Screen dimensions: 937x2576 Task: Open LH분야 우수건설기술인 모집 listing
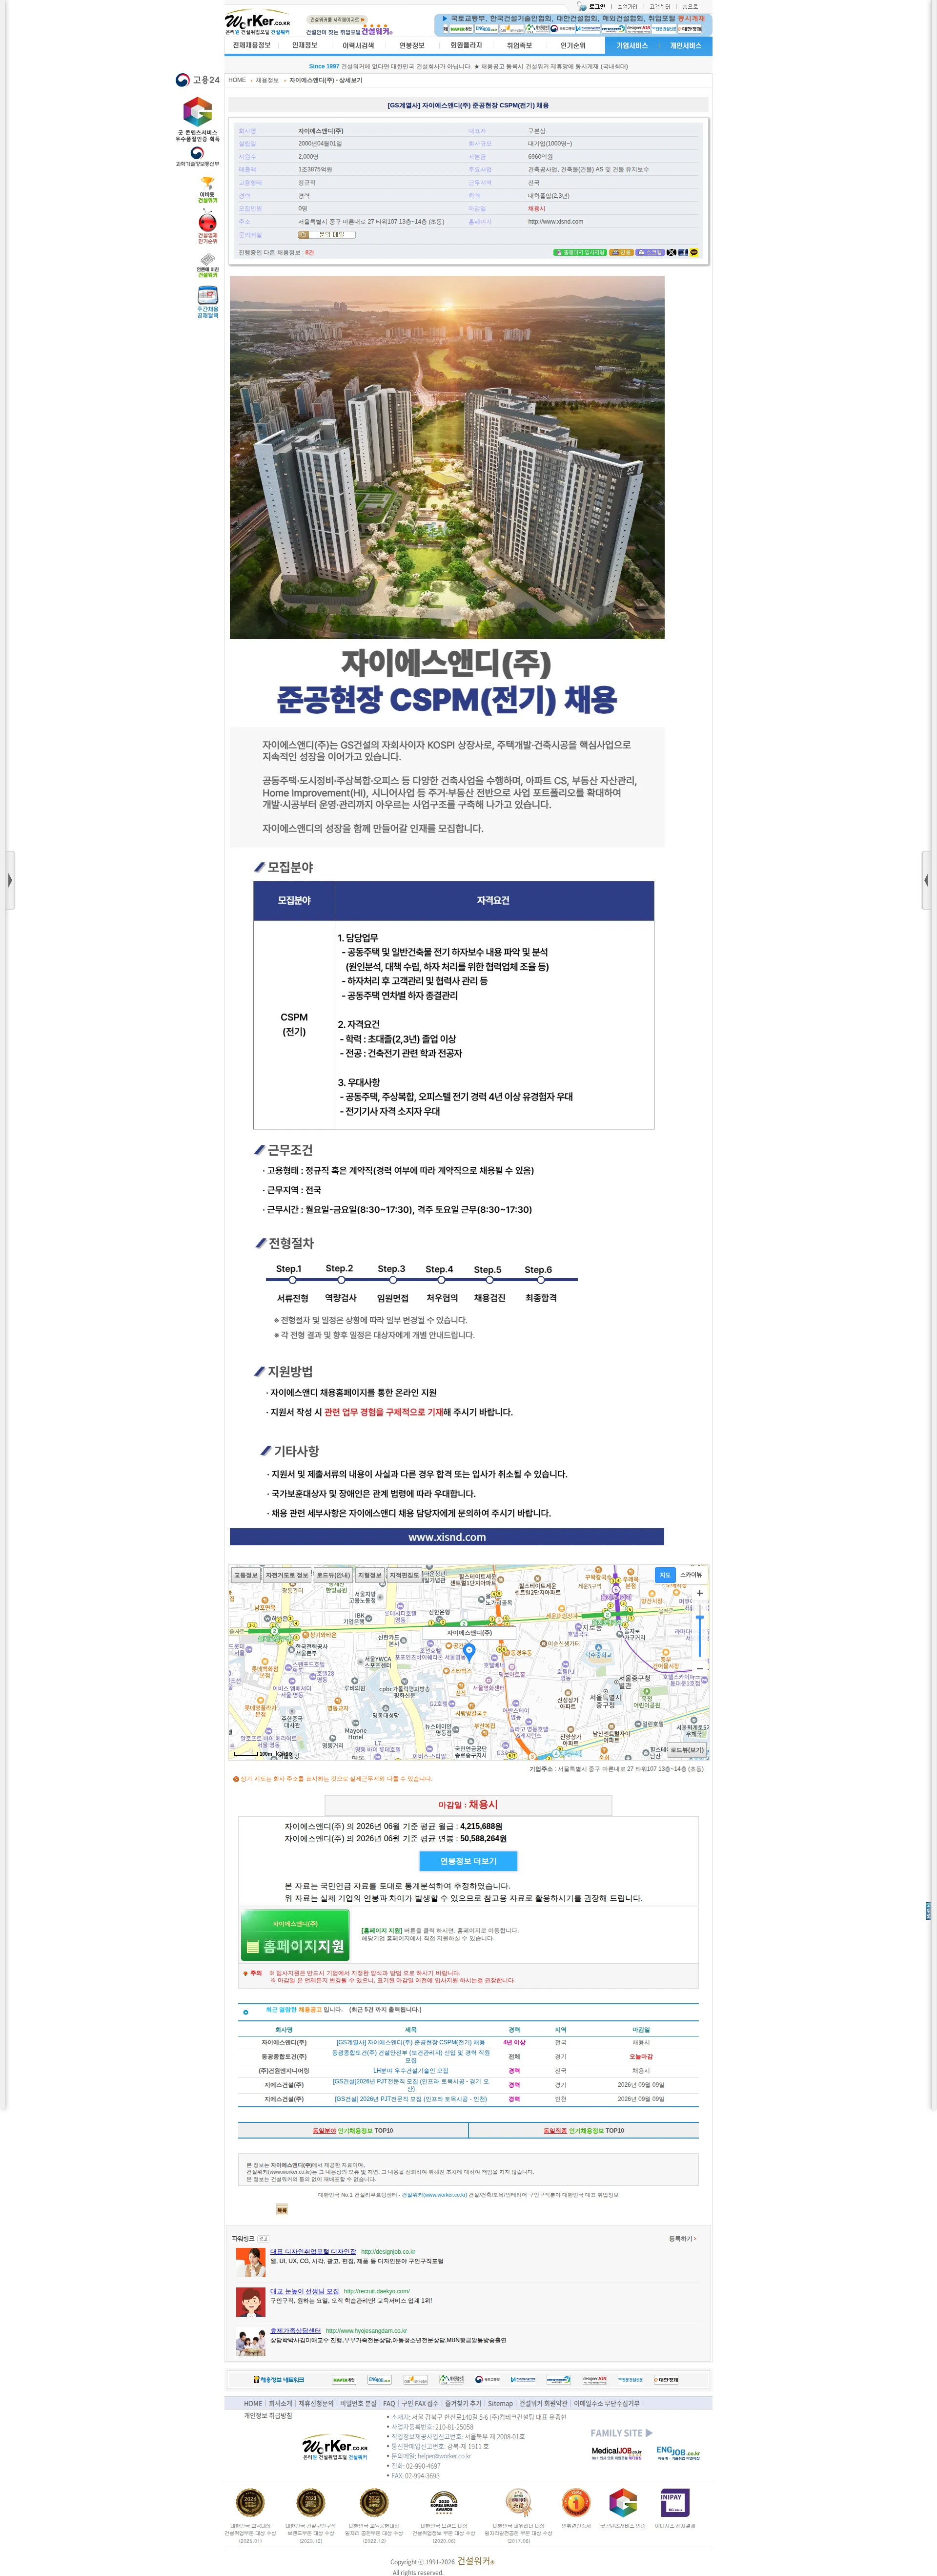coord(410,2070)
